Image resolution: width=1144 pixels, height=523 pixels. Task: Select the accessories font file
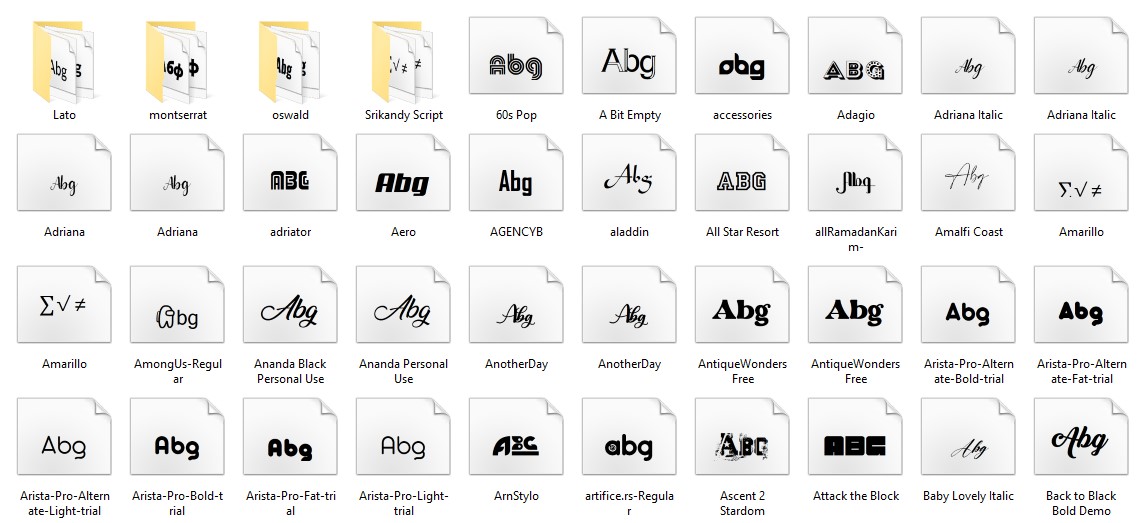click(x=742, y=64)
